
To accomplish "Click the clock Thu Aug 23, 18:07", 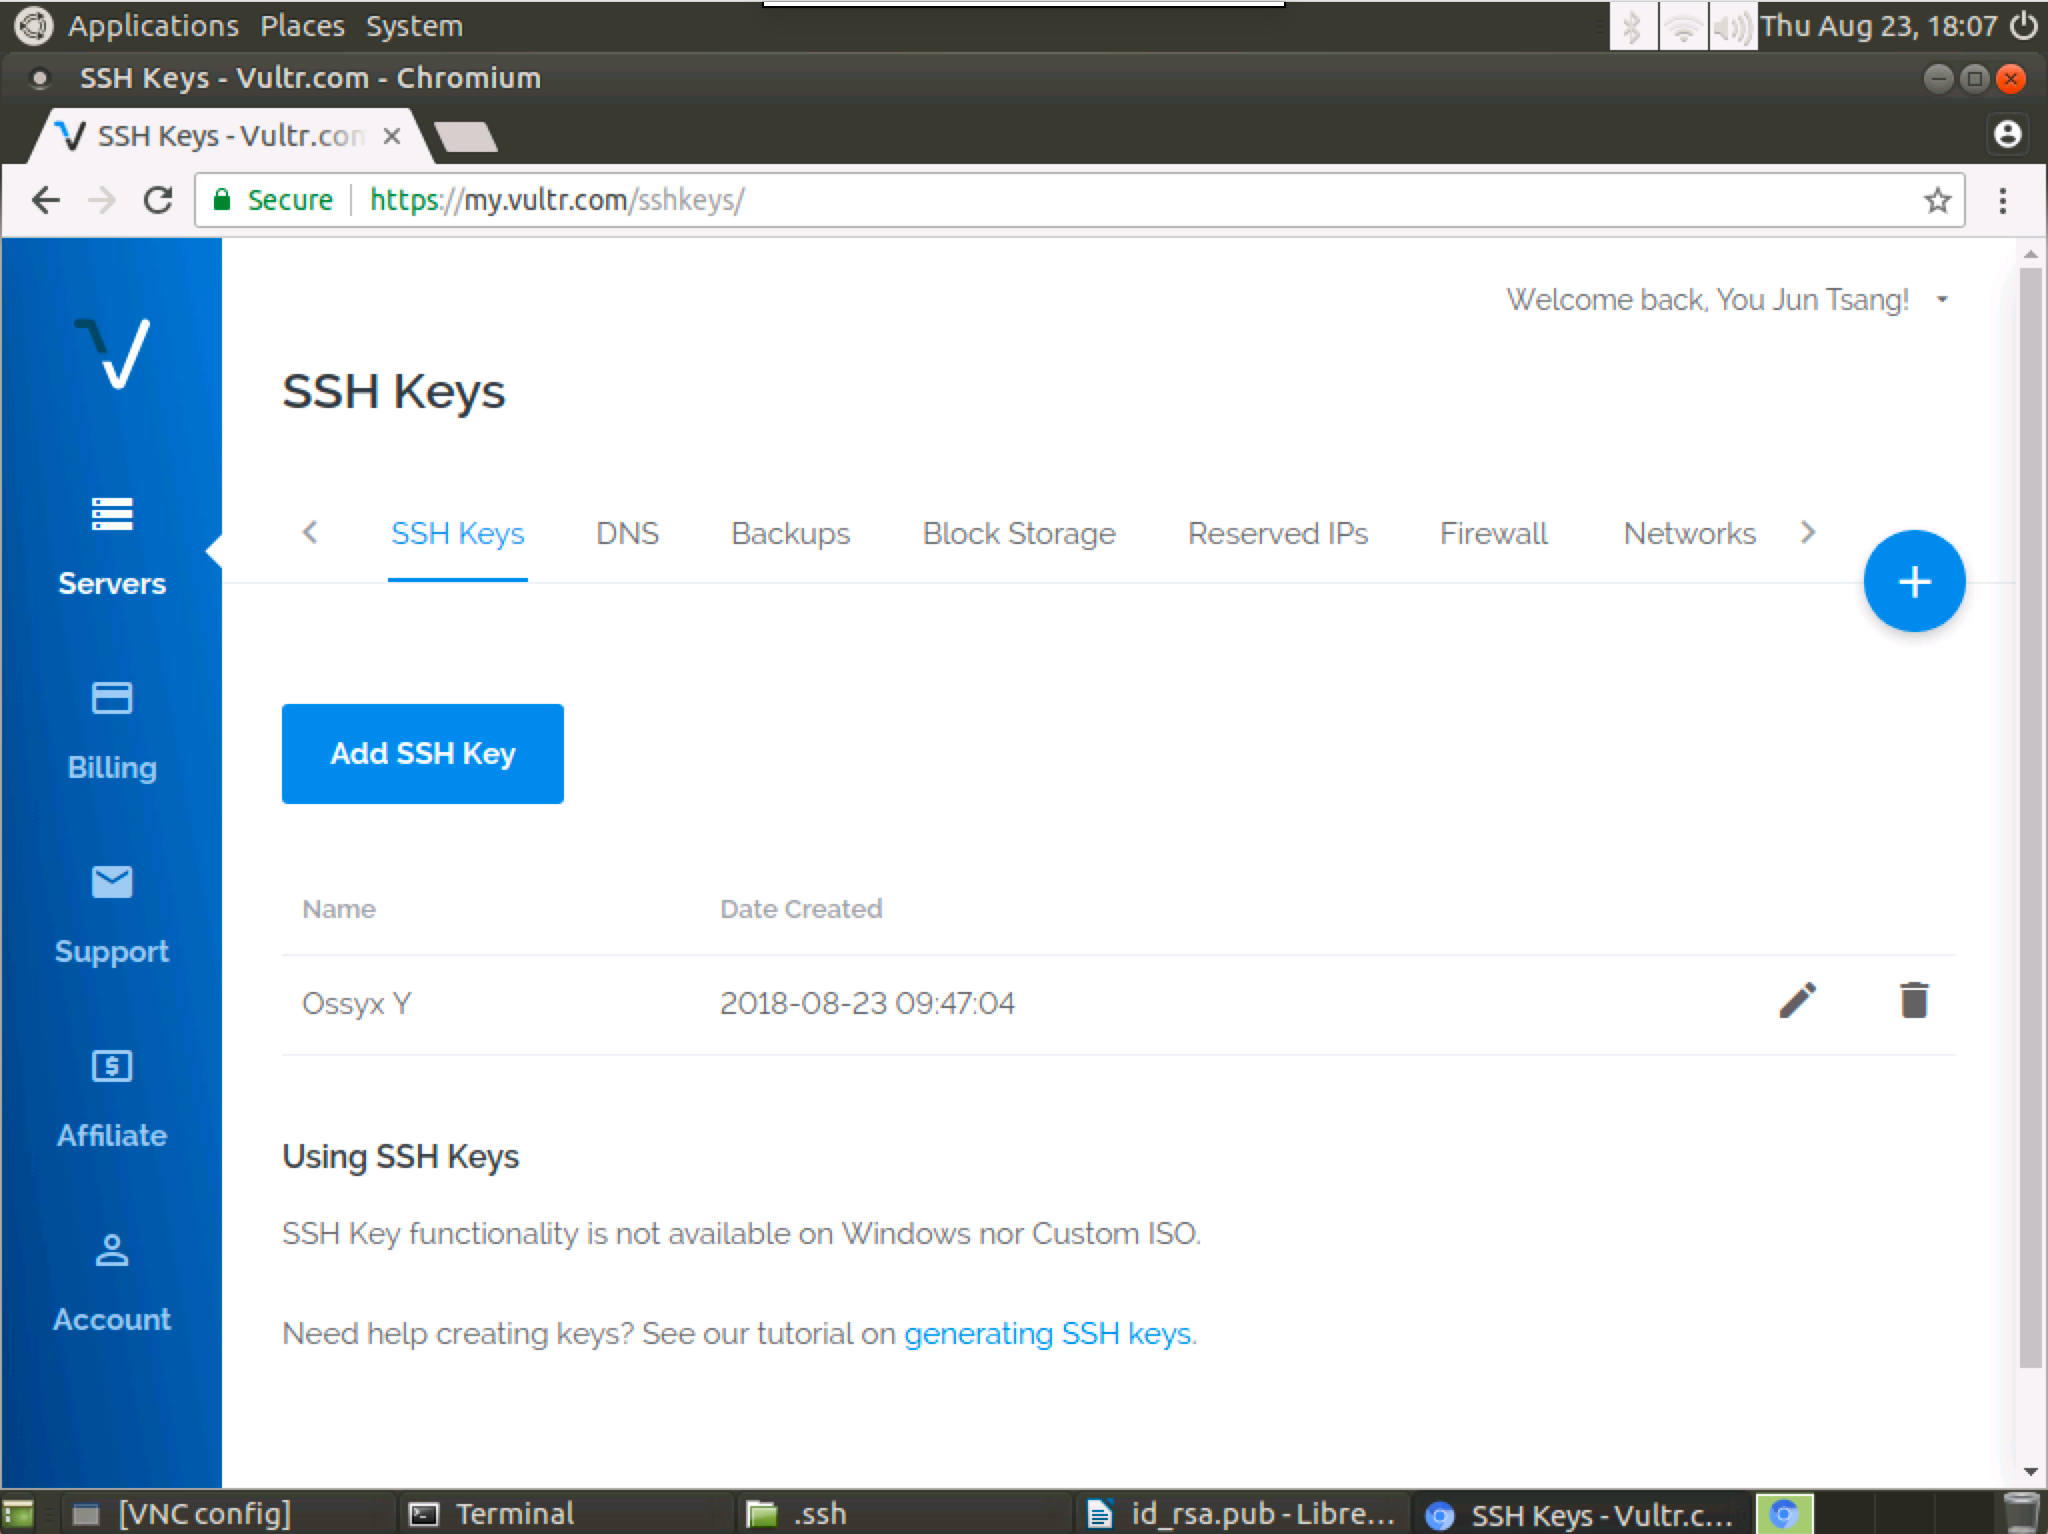I will click(x=1878, y=26).
